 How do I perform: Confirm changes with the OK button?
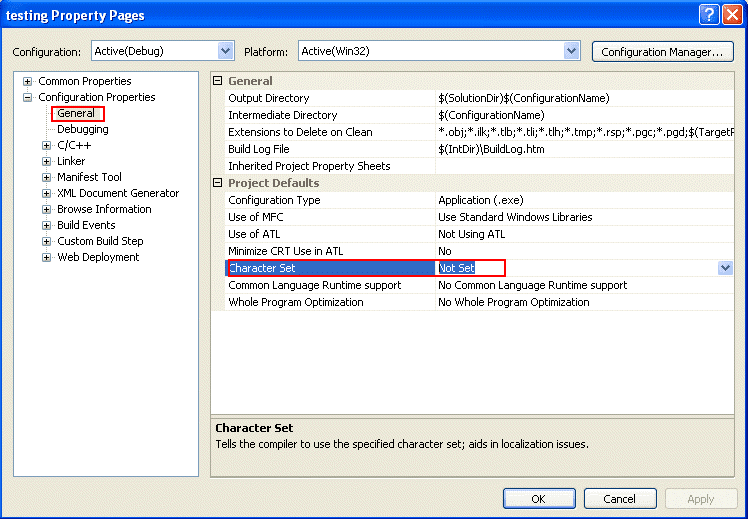pos(539,498)
